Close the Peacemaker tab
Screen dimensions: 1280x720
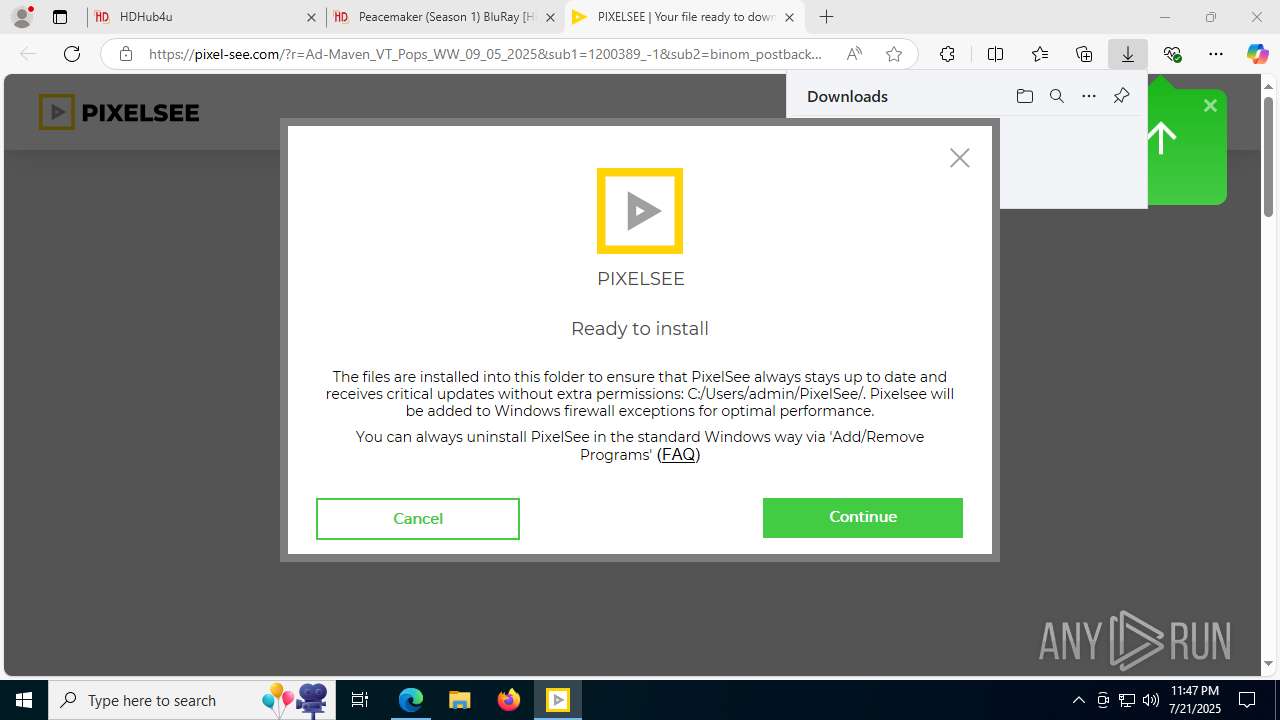coord(550,17)
